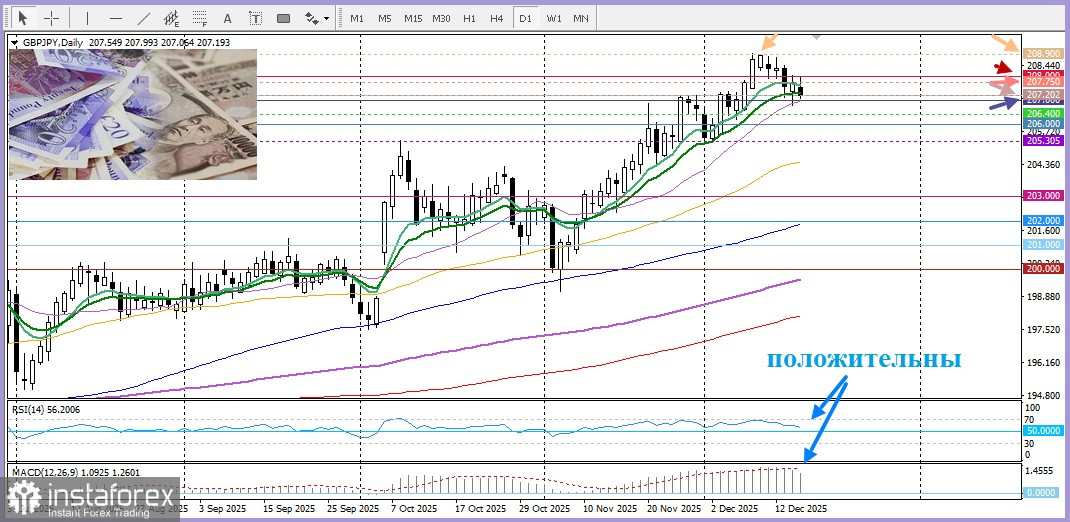The width and height of the screenshot is (1070, 522).
Task: Select the 207.202 current price label
Action: pos(1042,94)
